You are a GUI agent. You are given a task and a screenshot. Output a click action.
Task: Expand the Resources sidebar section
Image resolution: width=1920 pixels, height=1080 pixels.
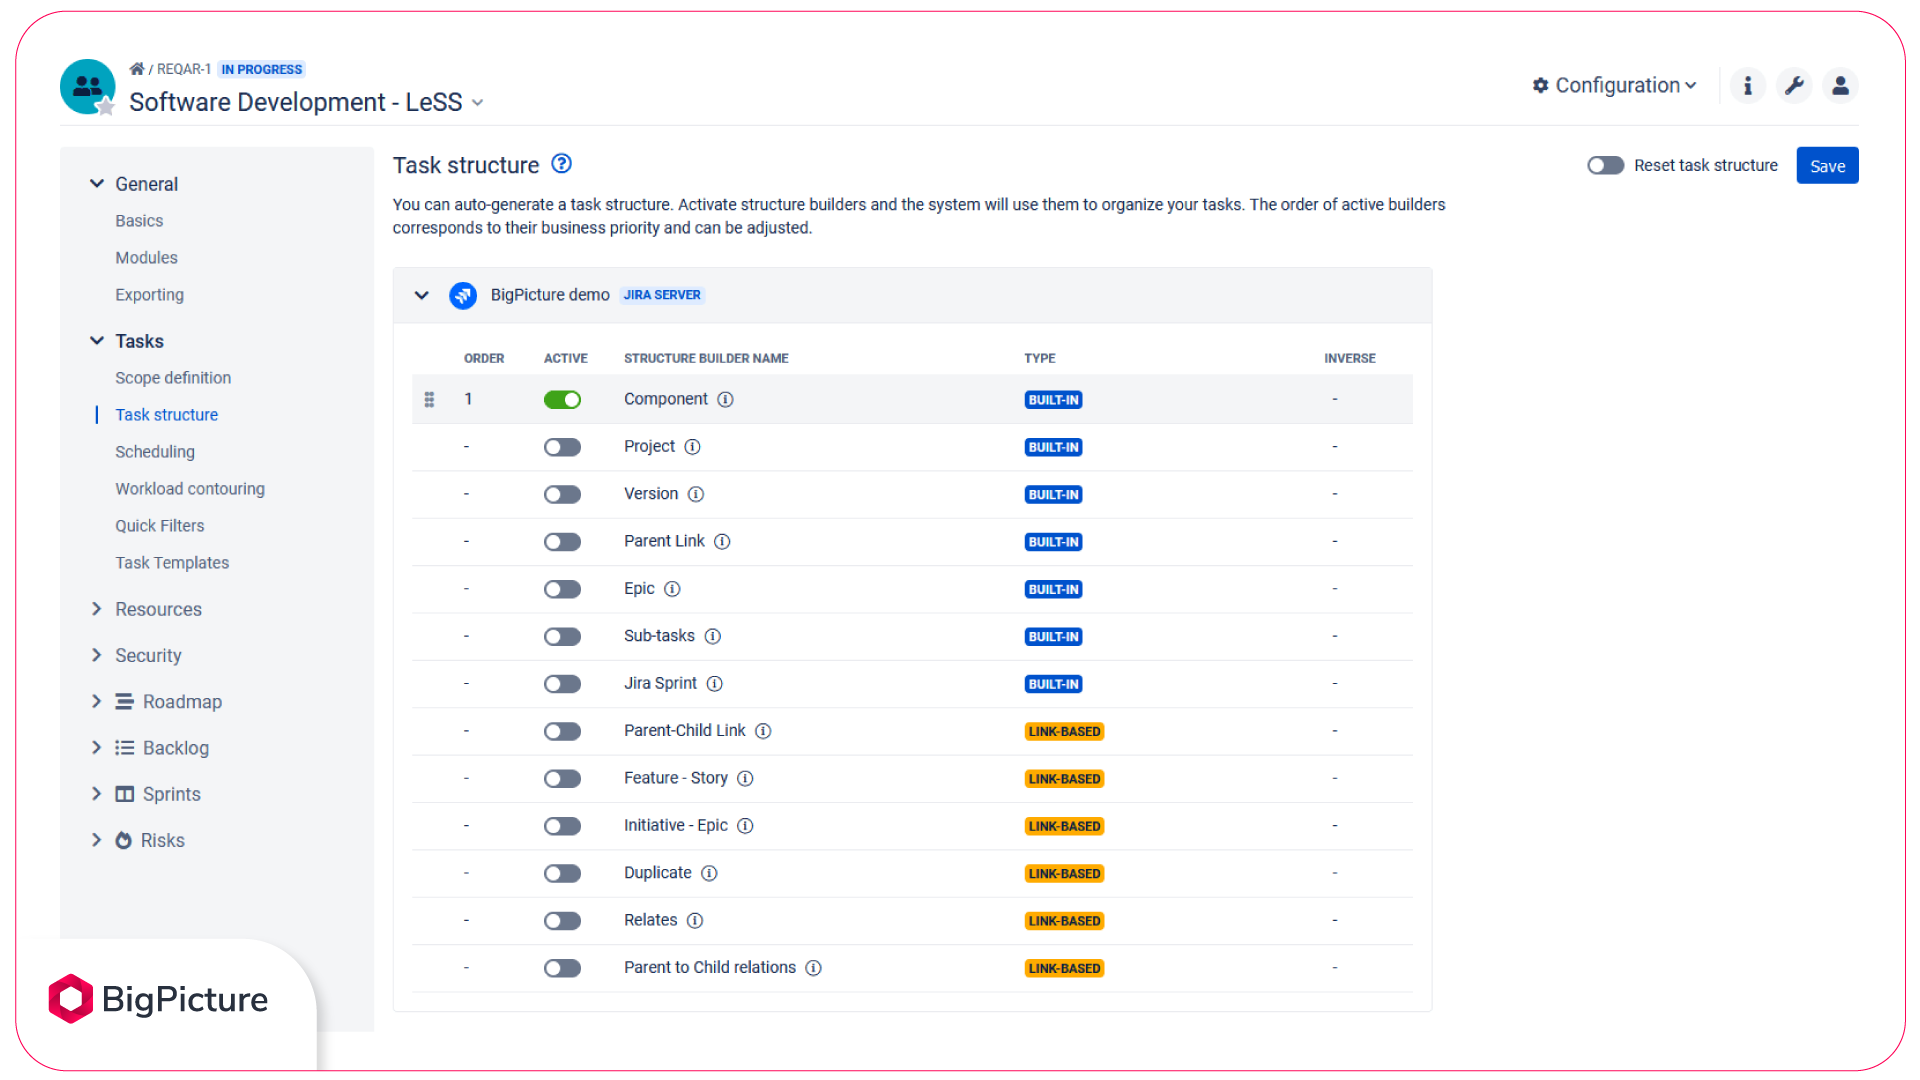[x=97, y=609]
